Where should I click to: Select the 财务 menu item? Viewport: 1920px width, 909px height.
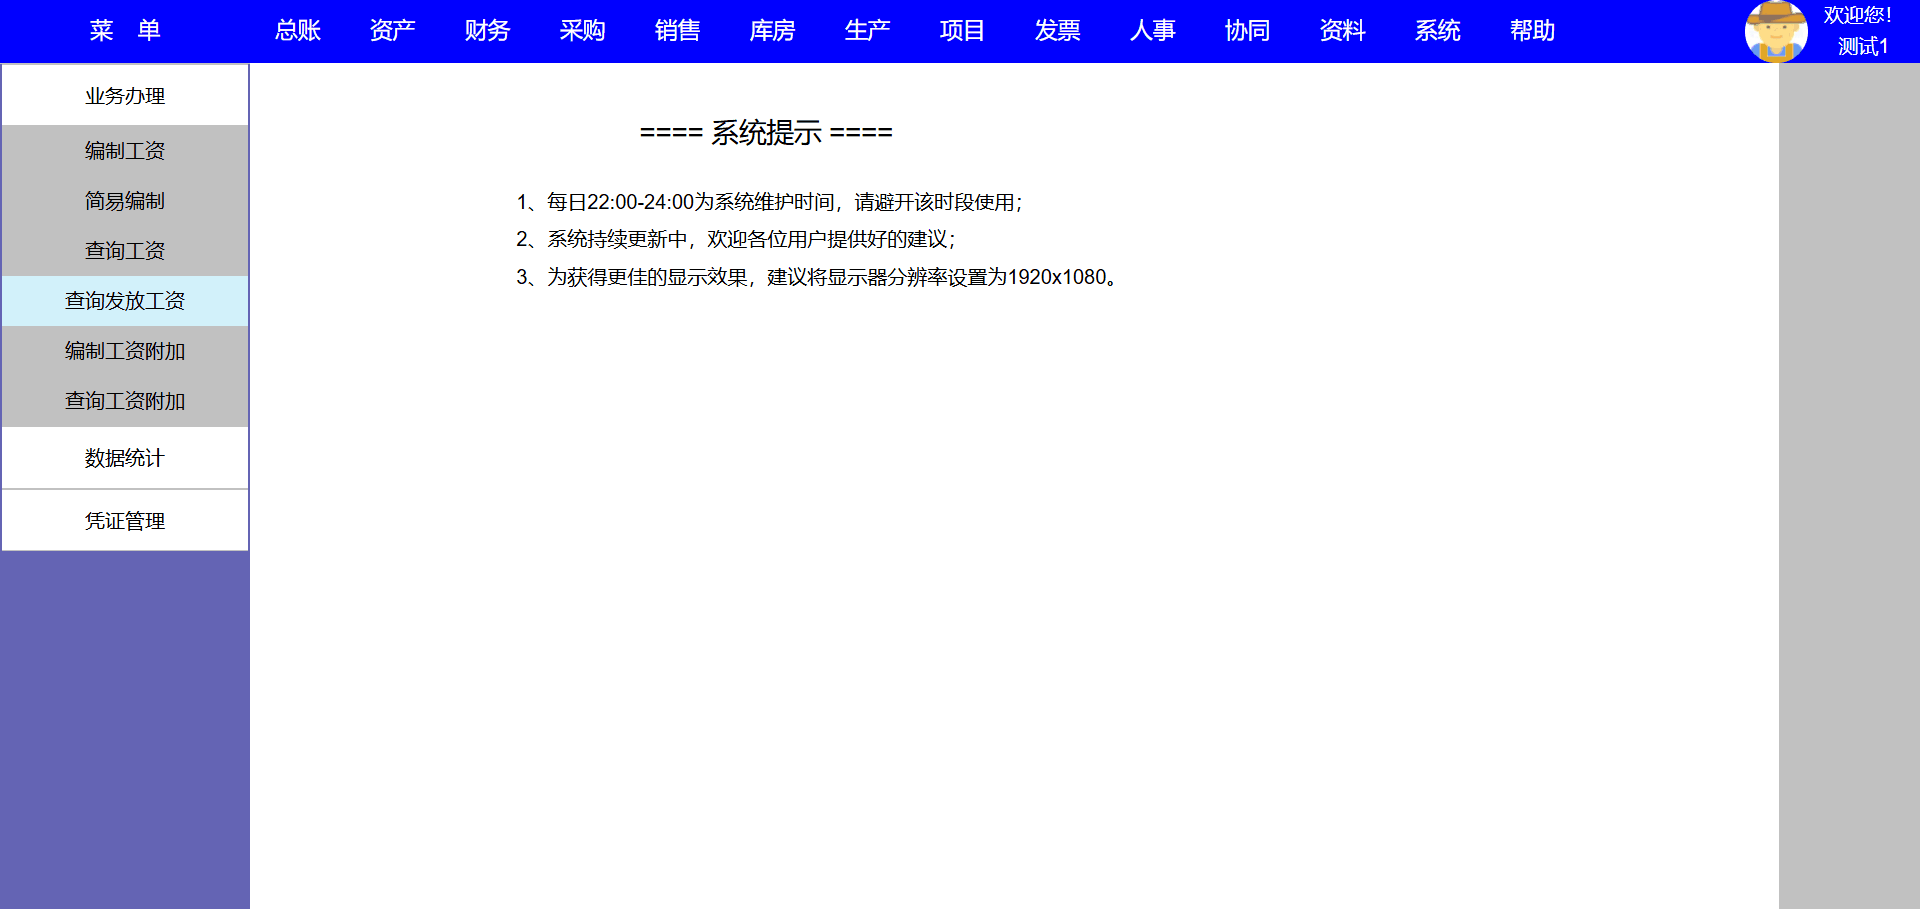487,31
